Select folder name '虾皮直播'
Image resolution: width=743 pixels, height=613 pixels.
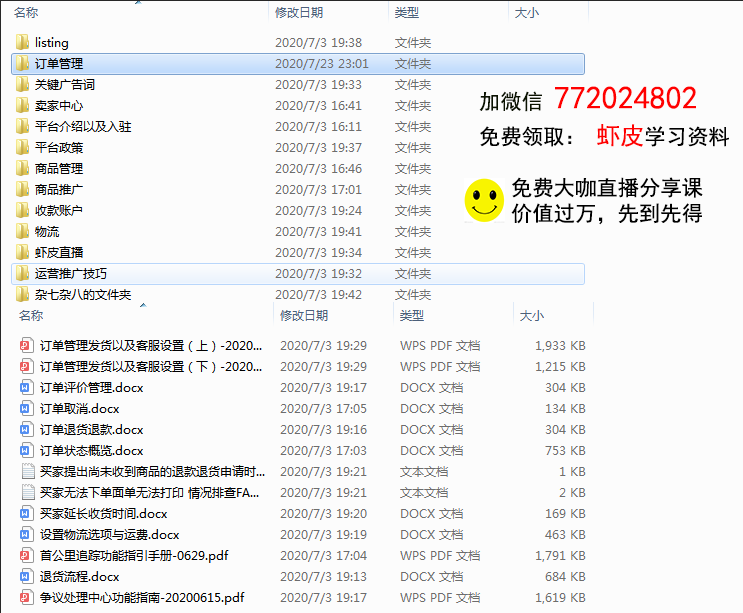coord(59,252)
